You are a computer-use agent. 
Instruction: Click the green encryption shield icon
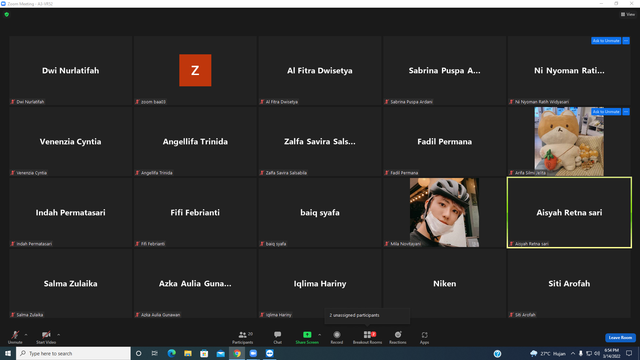(7, 14)
